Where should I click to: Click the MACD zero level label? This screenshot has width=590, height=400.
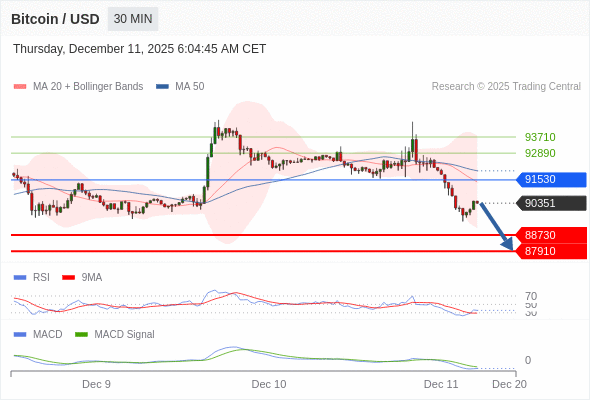click(x=528, y=360)
